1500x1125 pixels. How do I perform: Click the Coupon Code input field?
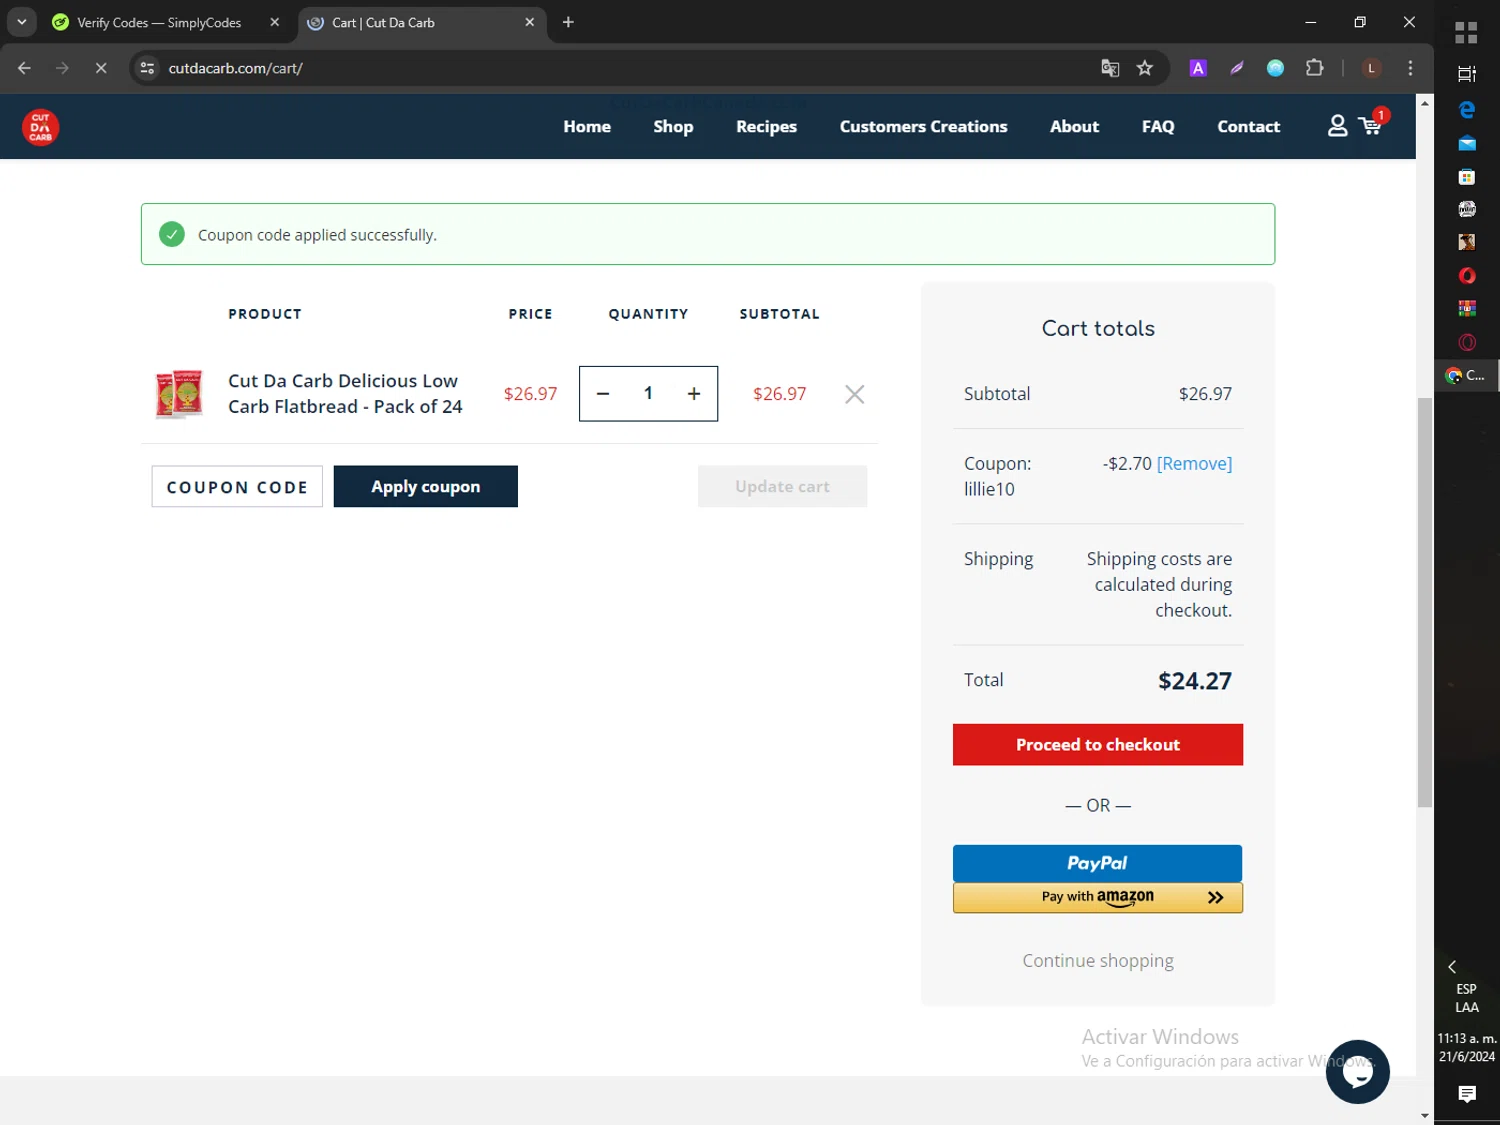pyautogui.click(x=237, y=487)
